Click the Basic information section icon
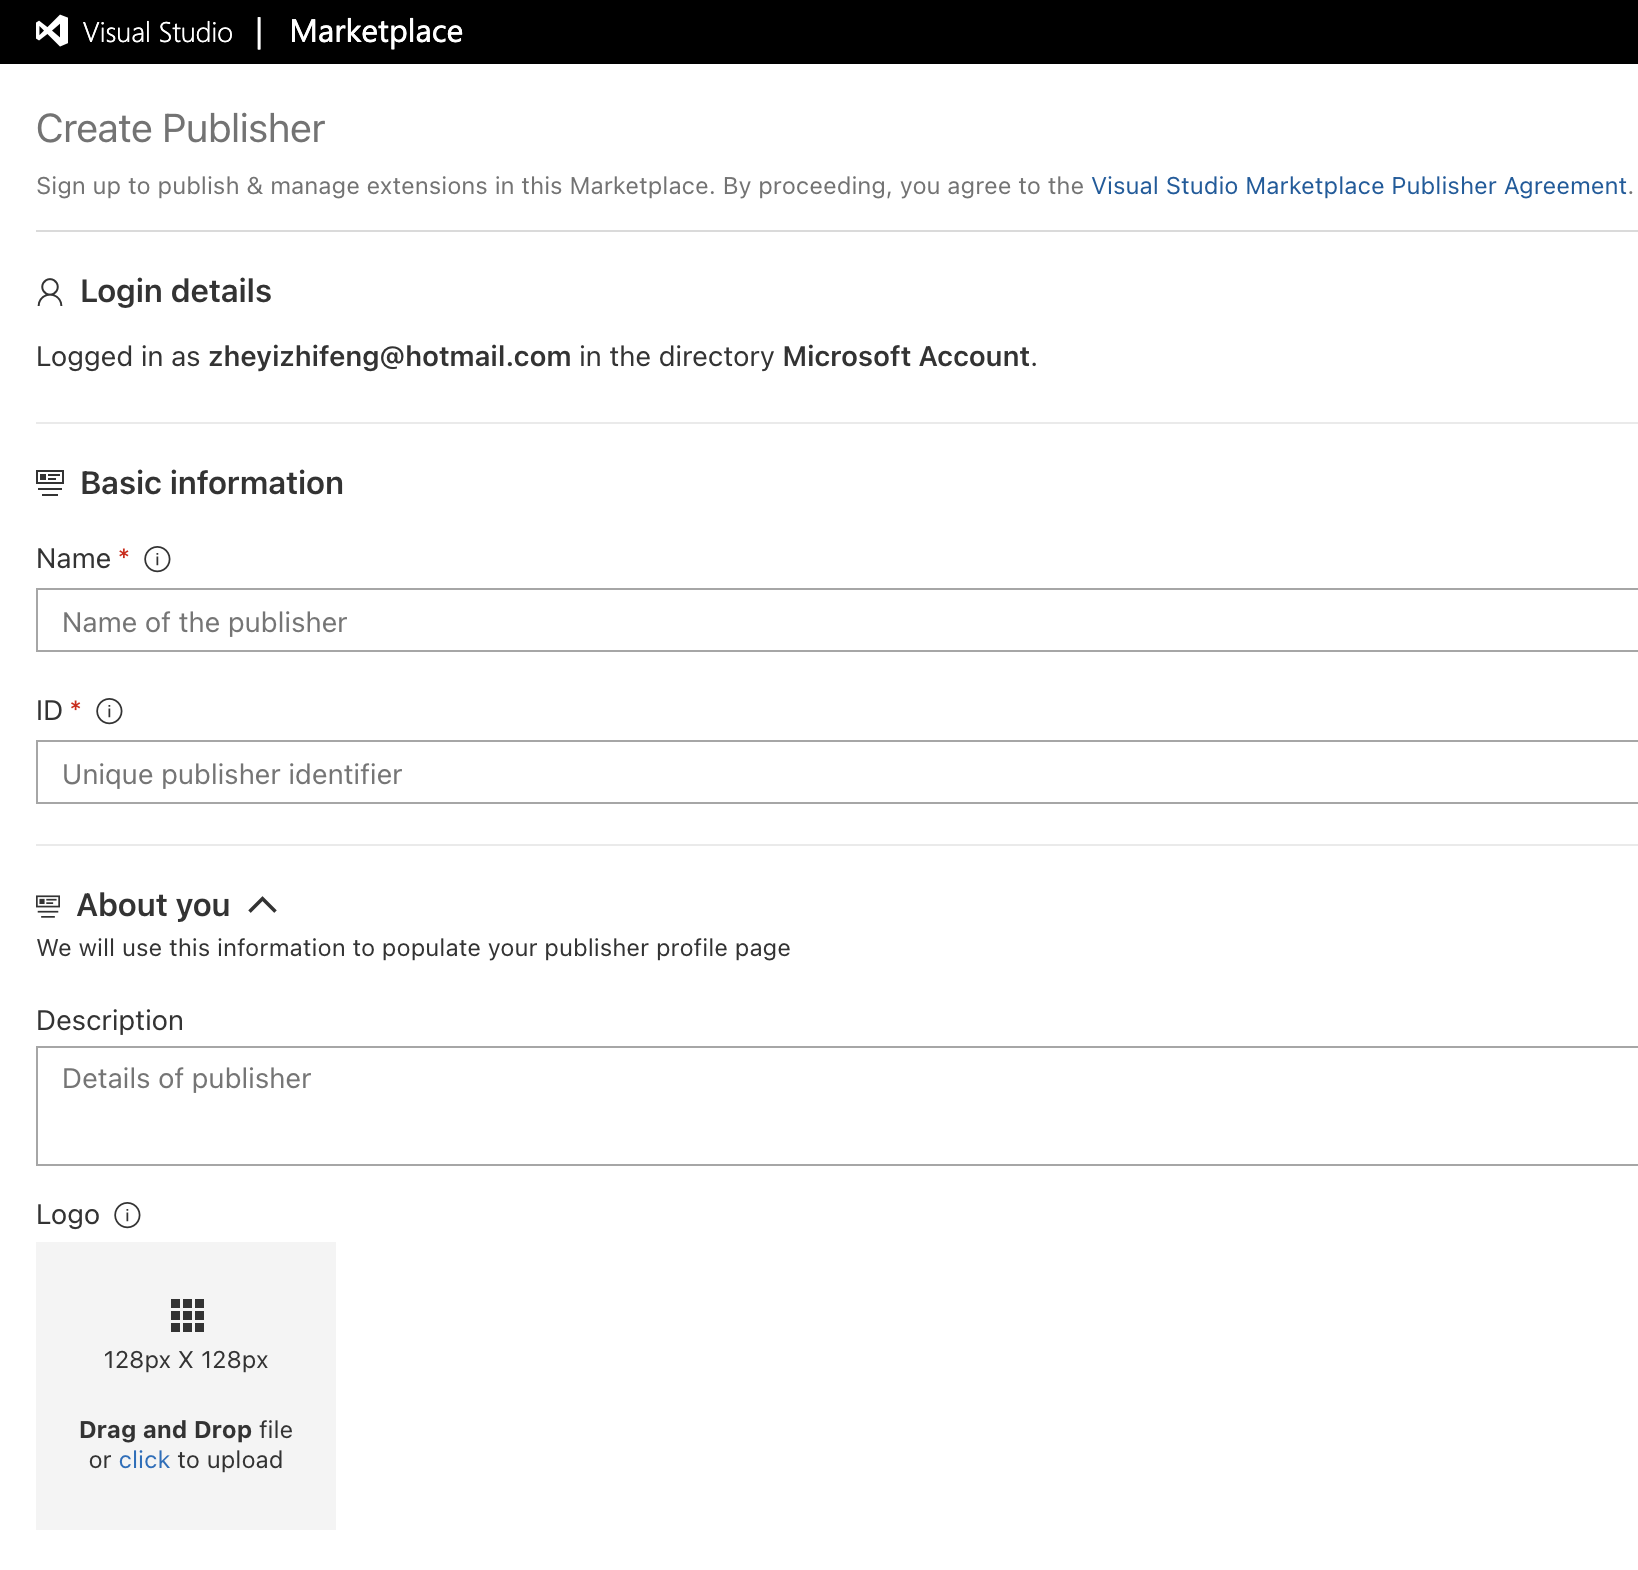This screenshot has height=1570, width=1638. 50,483
